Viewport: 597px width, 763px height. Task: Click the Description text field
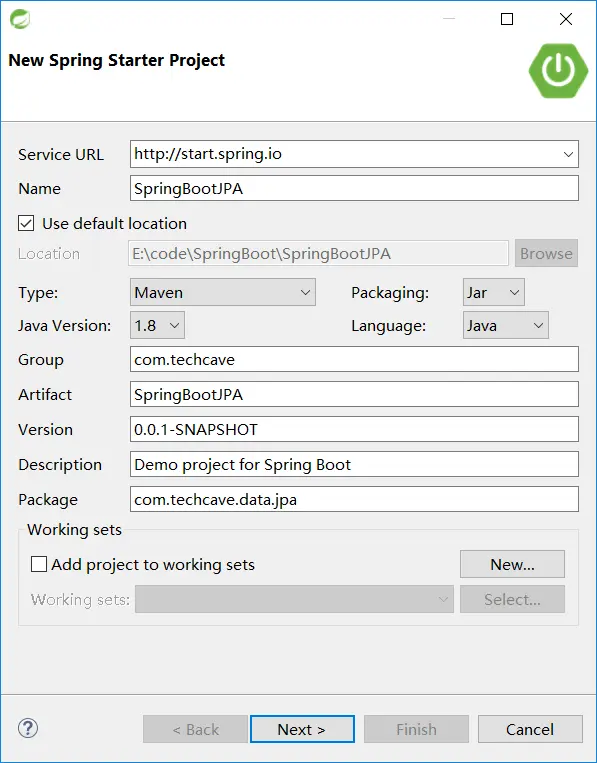(354, 464)
